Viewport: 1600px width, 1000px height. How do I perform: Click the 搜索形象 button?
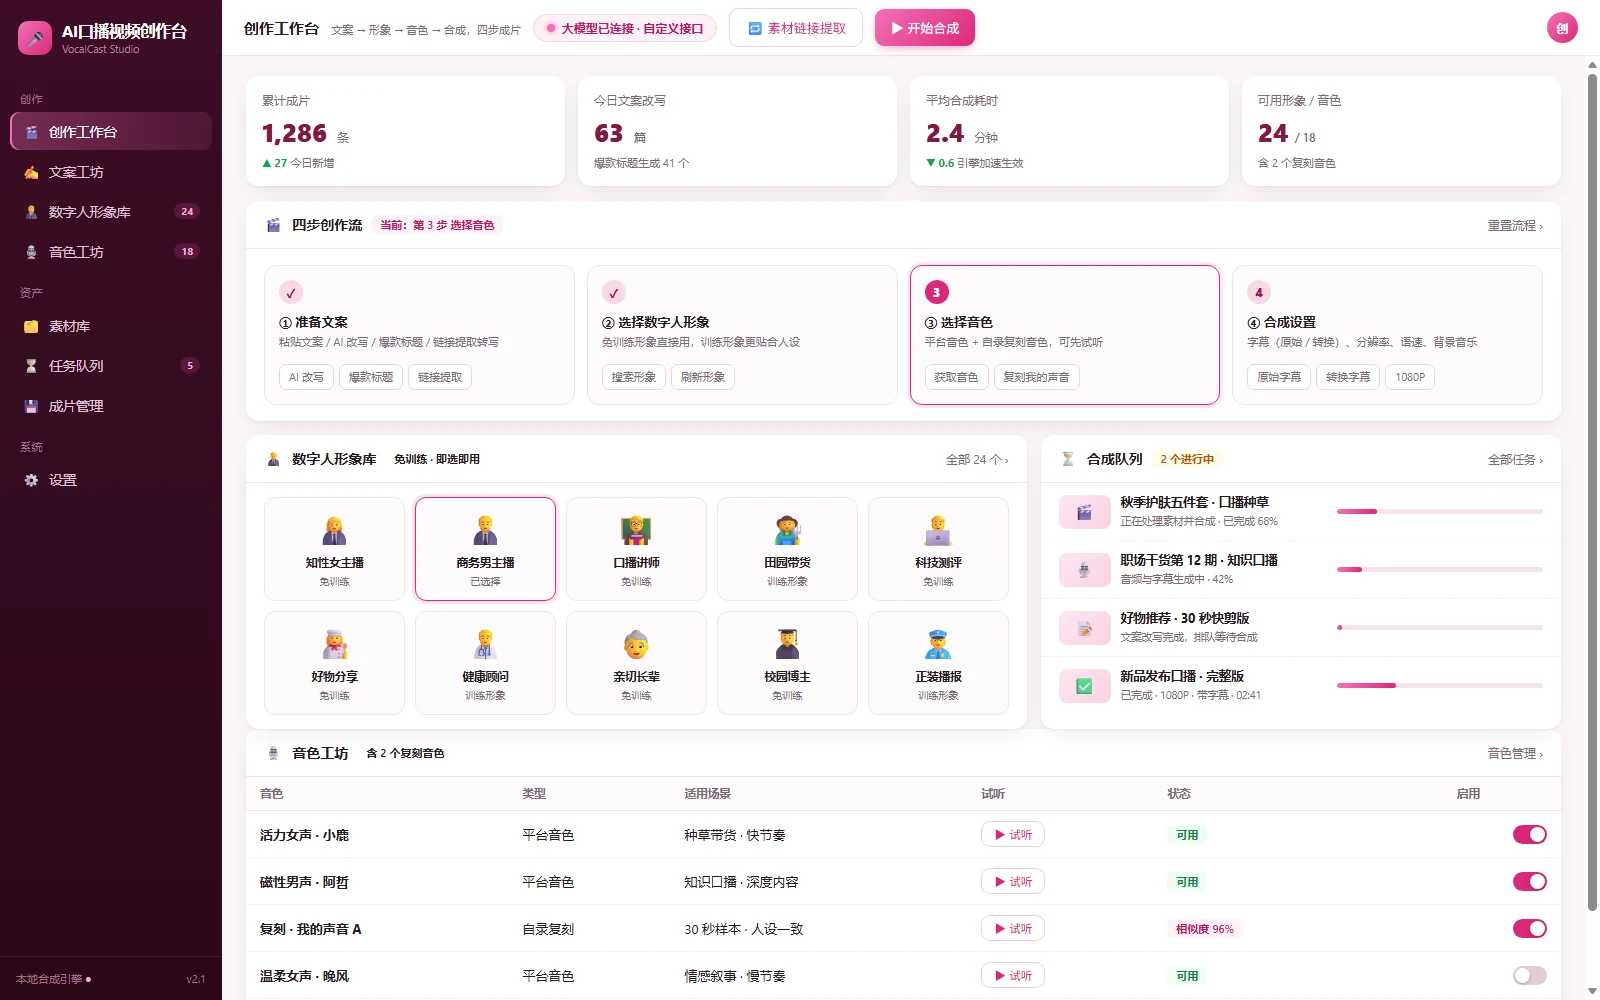pyautogui.click(x=634, y=377)
